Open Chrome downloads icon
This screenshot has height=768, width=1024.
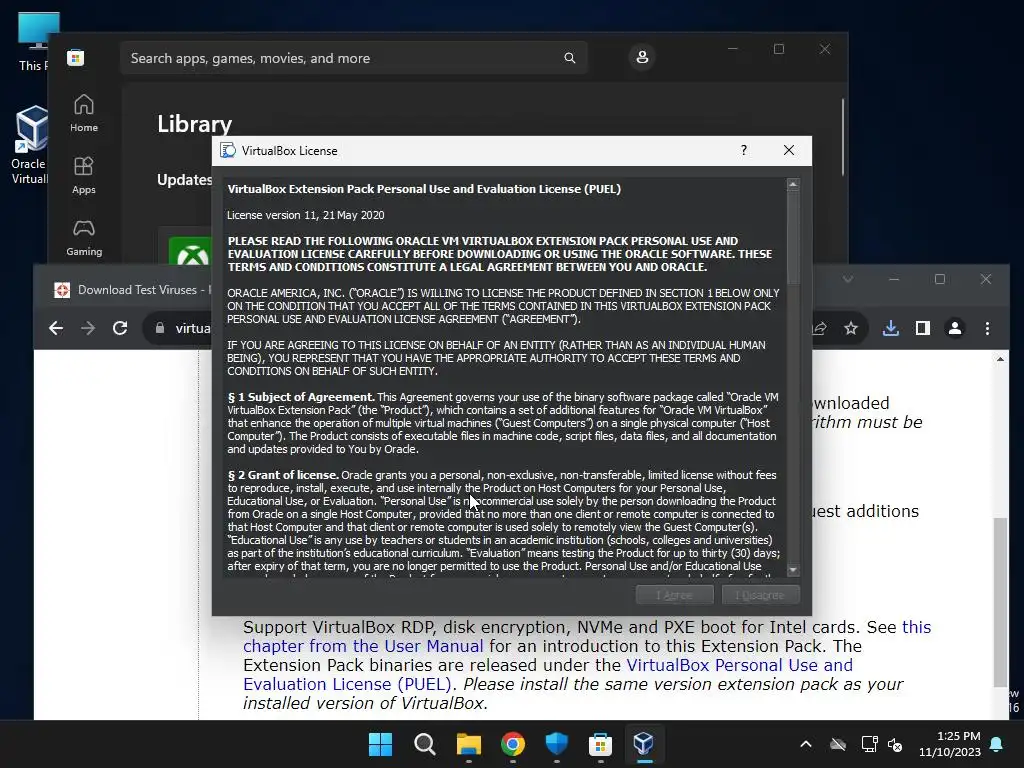click(x=891, y=328)
